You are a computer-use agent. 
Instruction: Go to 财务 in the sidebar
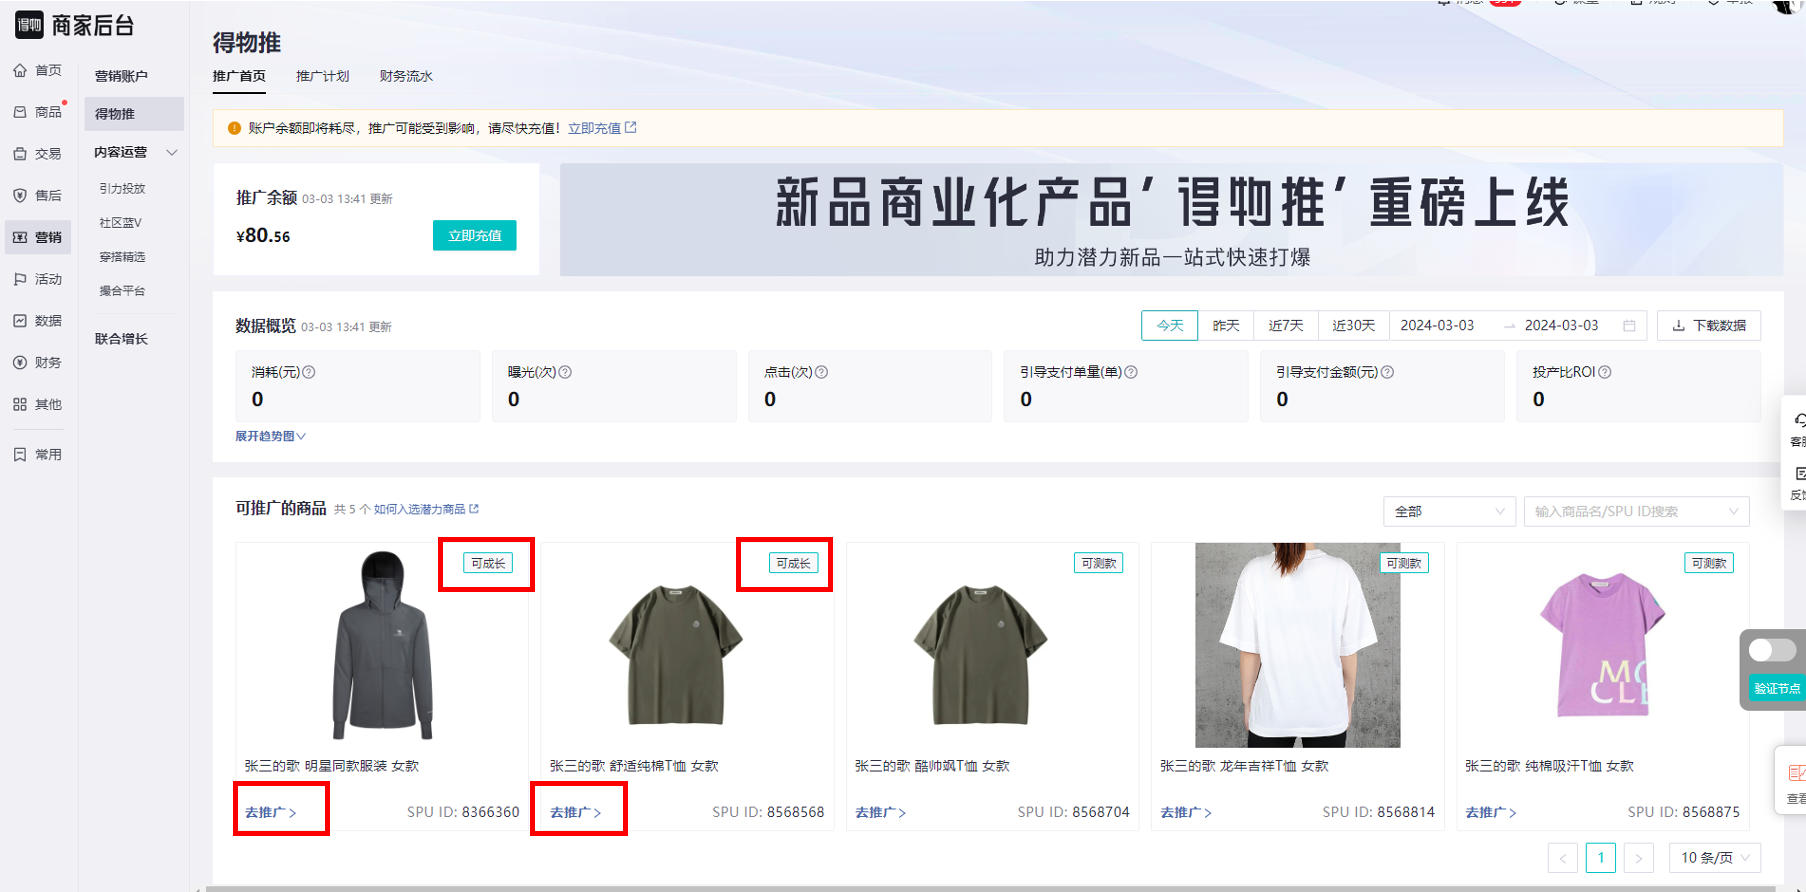coord(38,363)
